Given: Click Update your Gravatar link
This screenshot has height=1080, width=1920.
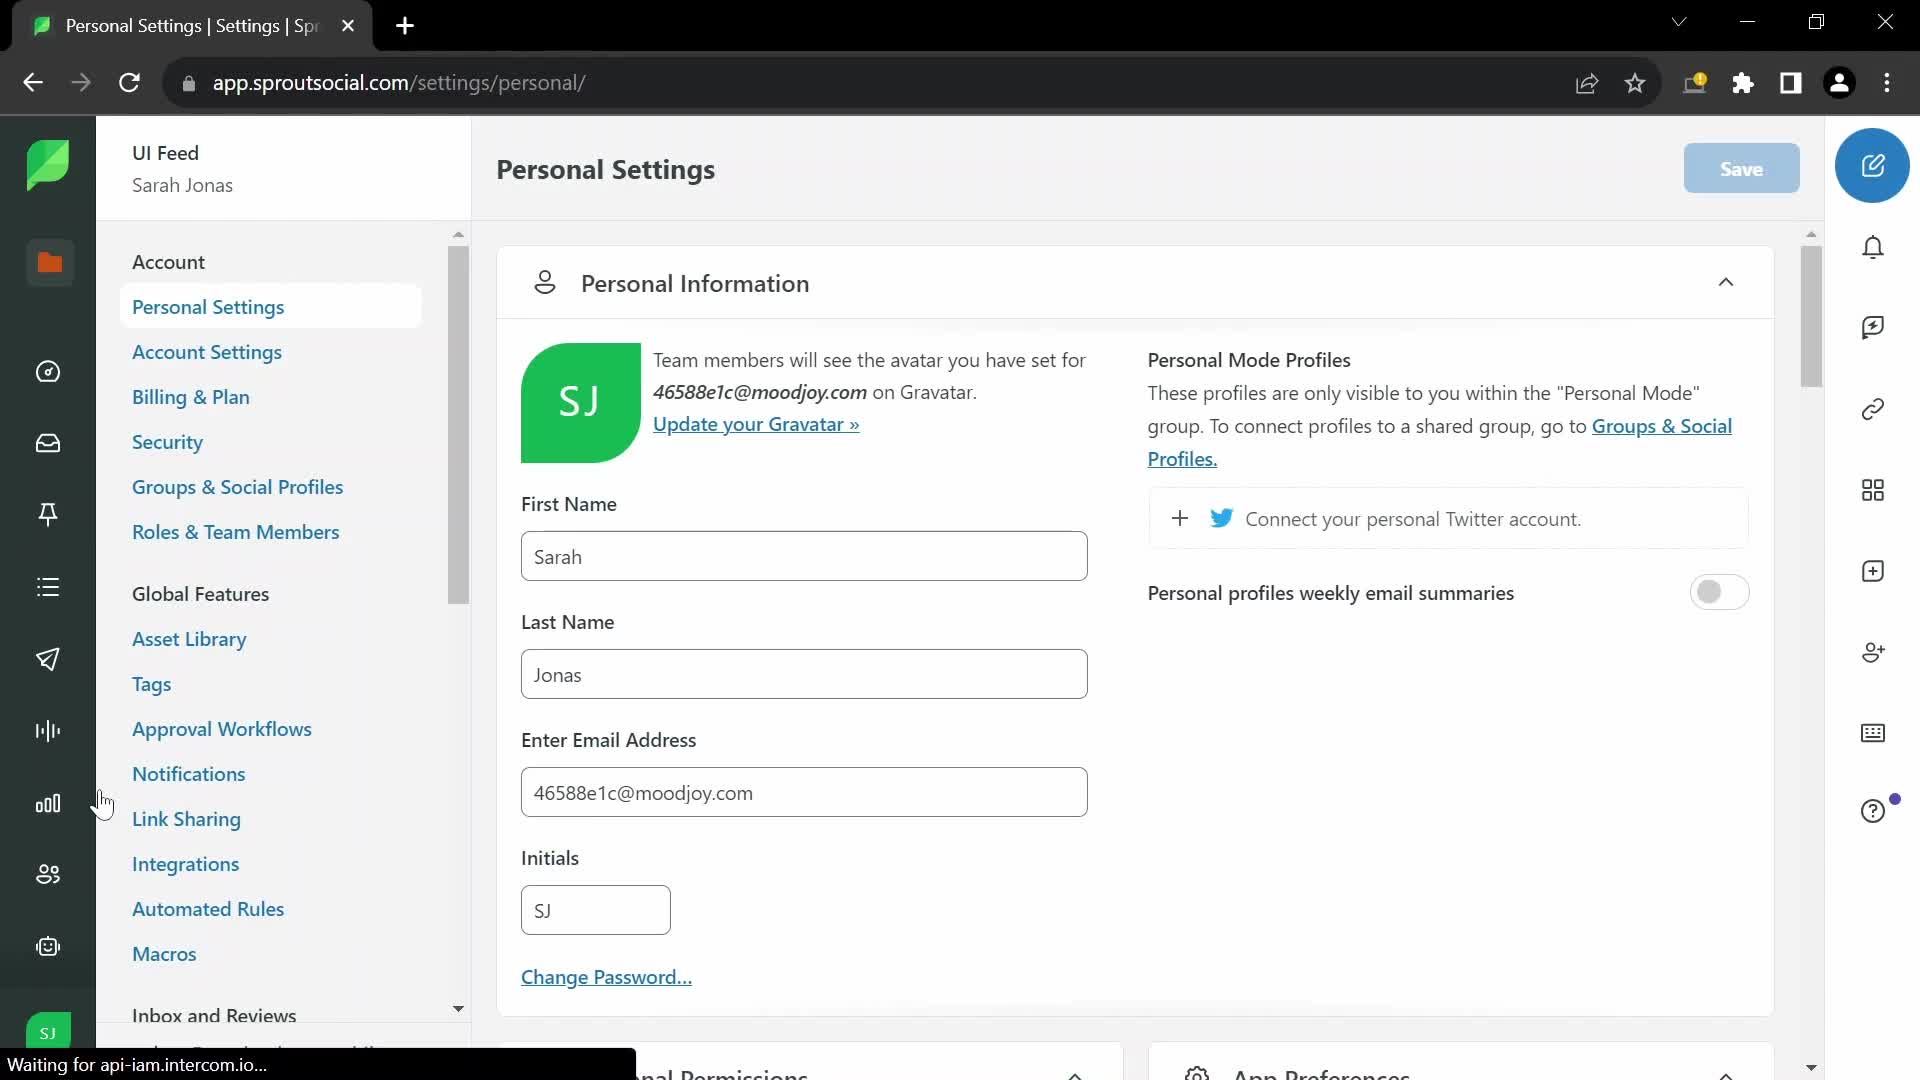Looking at the screenshot, I should pyautogui.click(x=756, y=424).
